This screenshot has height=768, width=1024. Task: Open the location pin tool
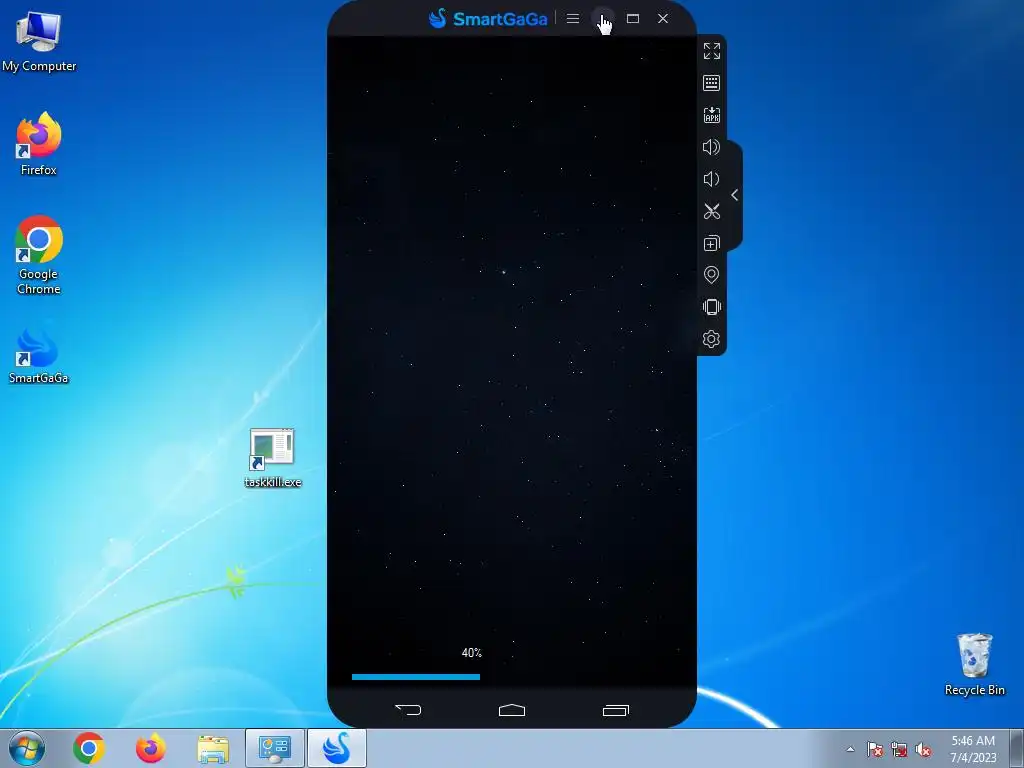(x=711, y=275)
